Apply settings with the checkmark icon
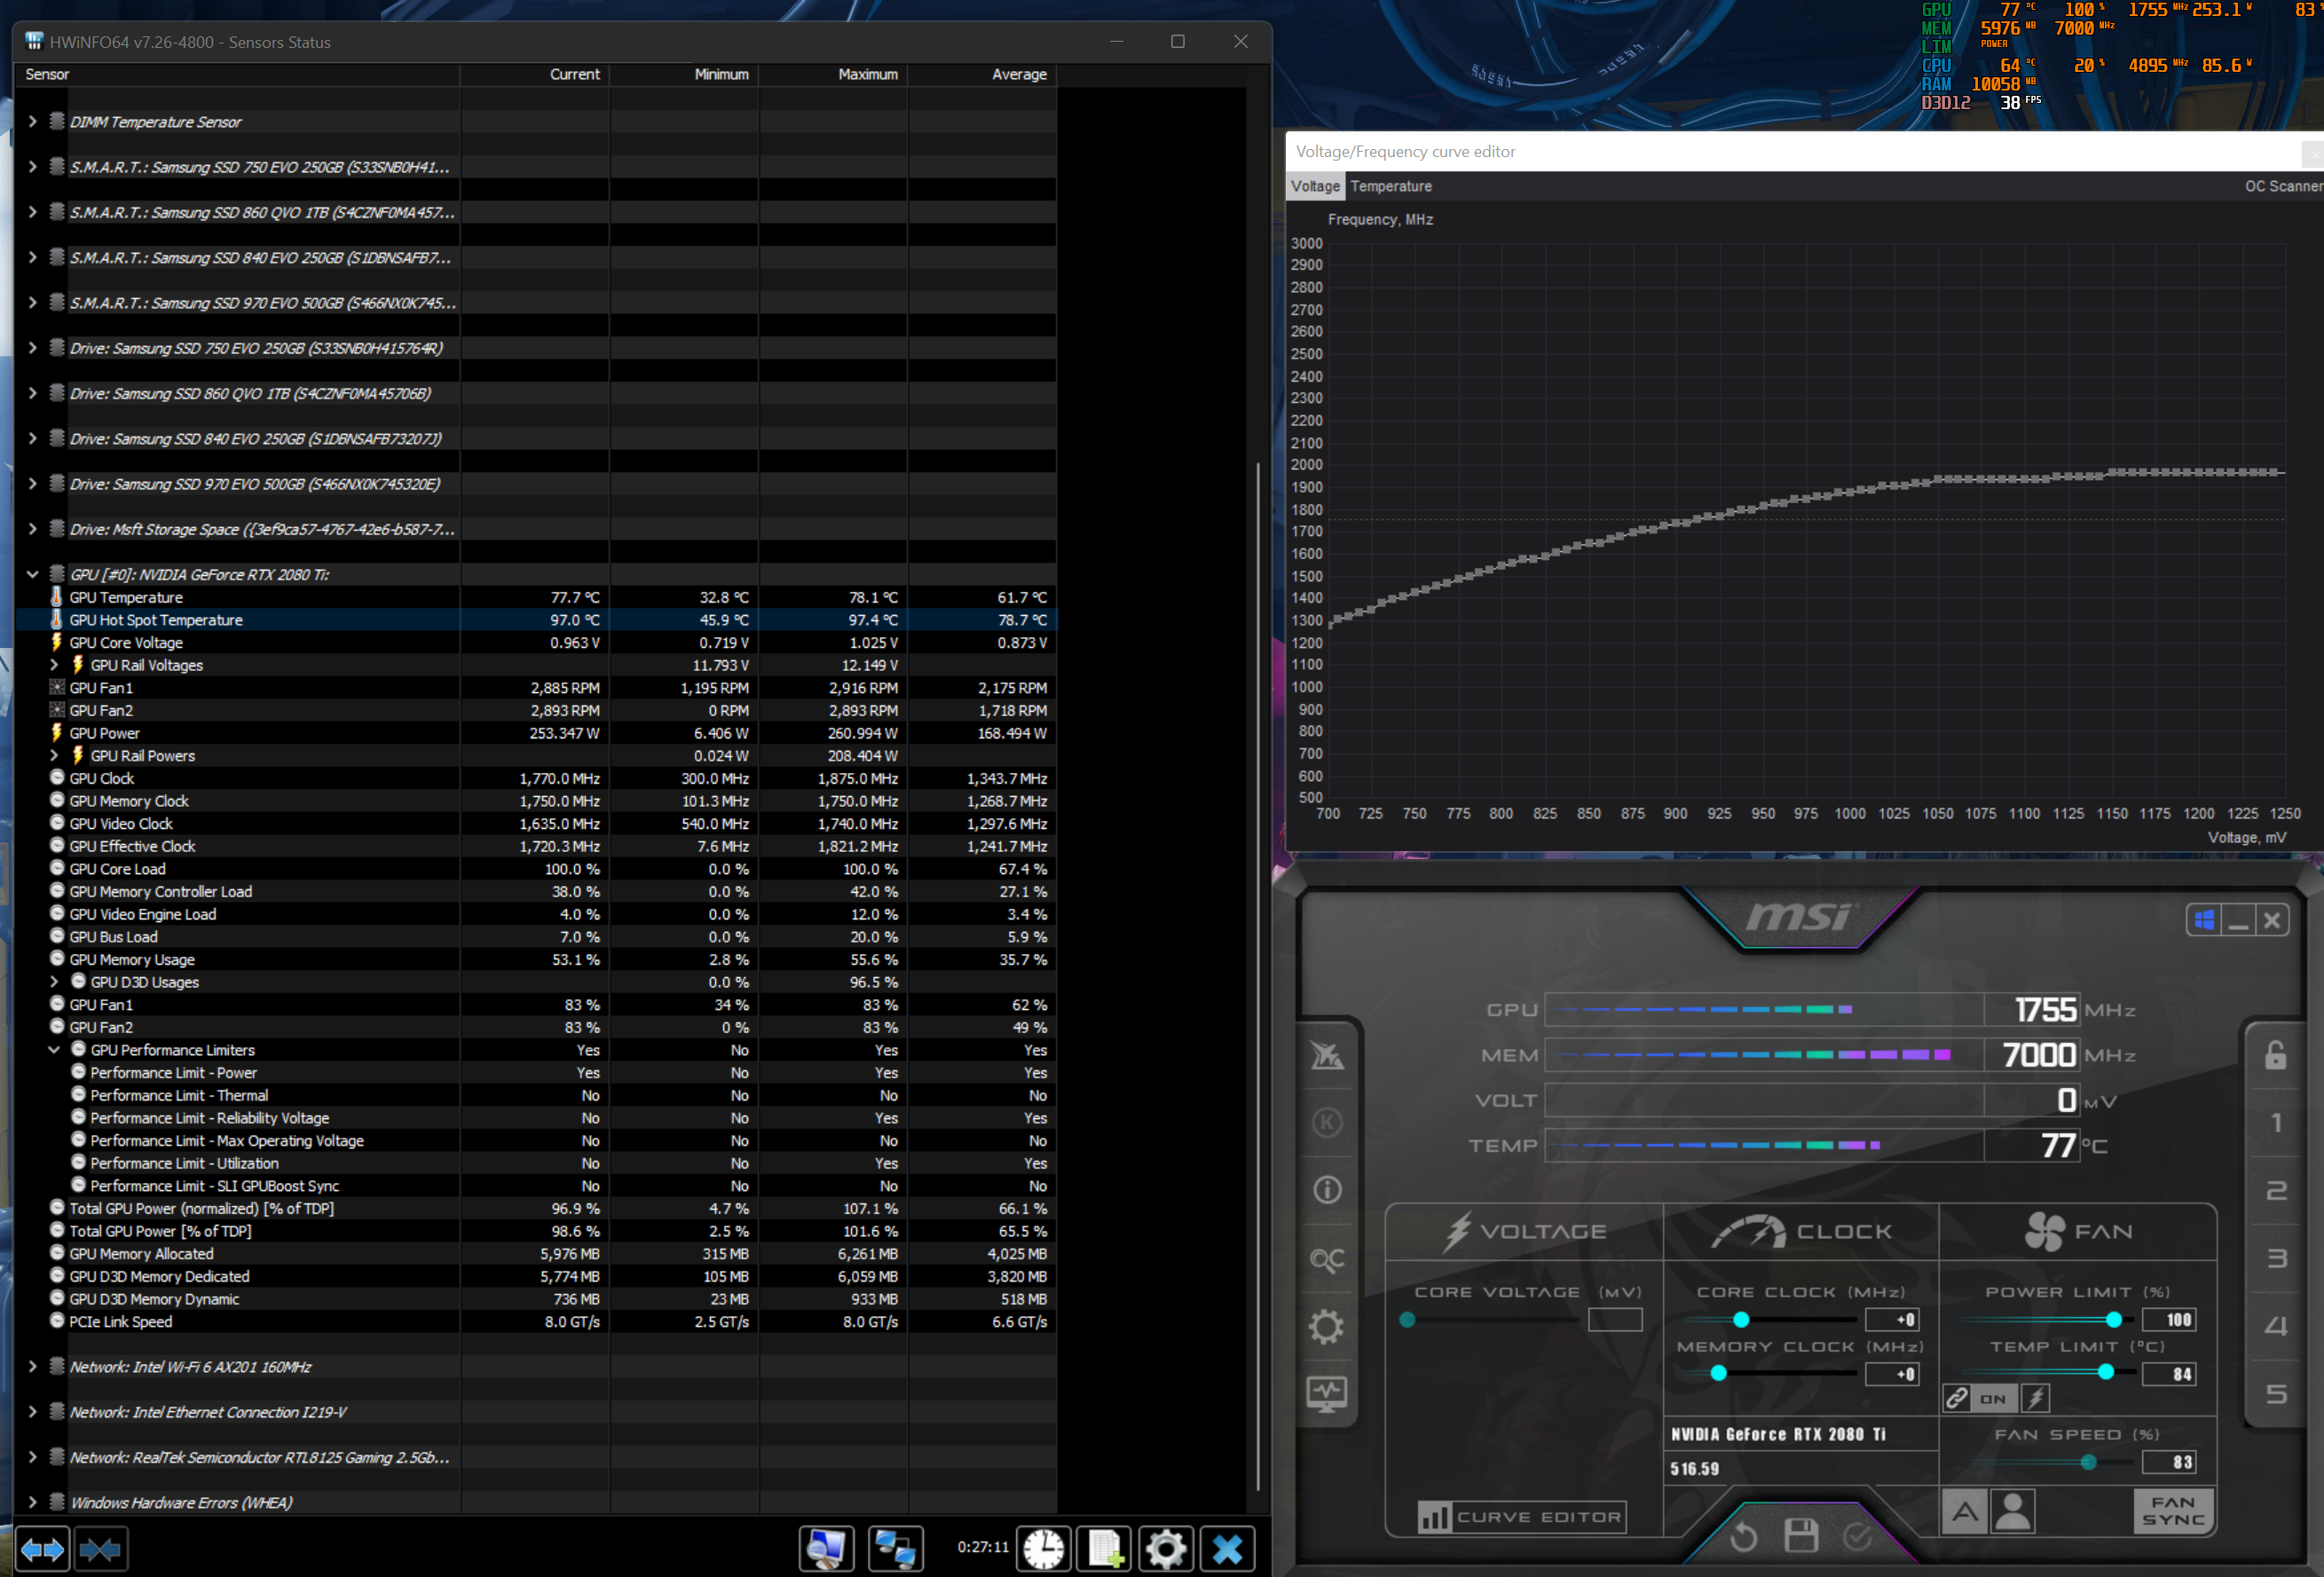Viewport: 2324px width, 1577px height. click(x=1857, y=1536)
